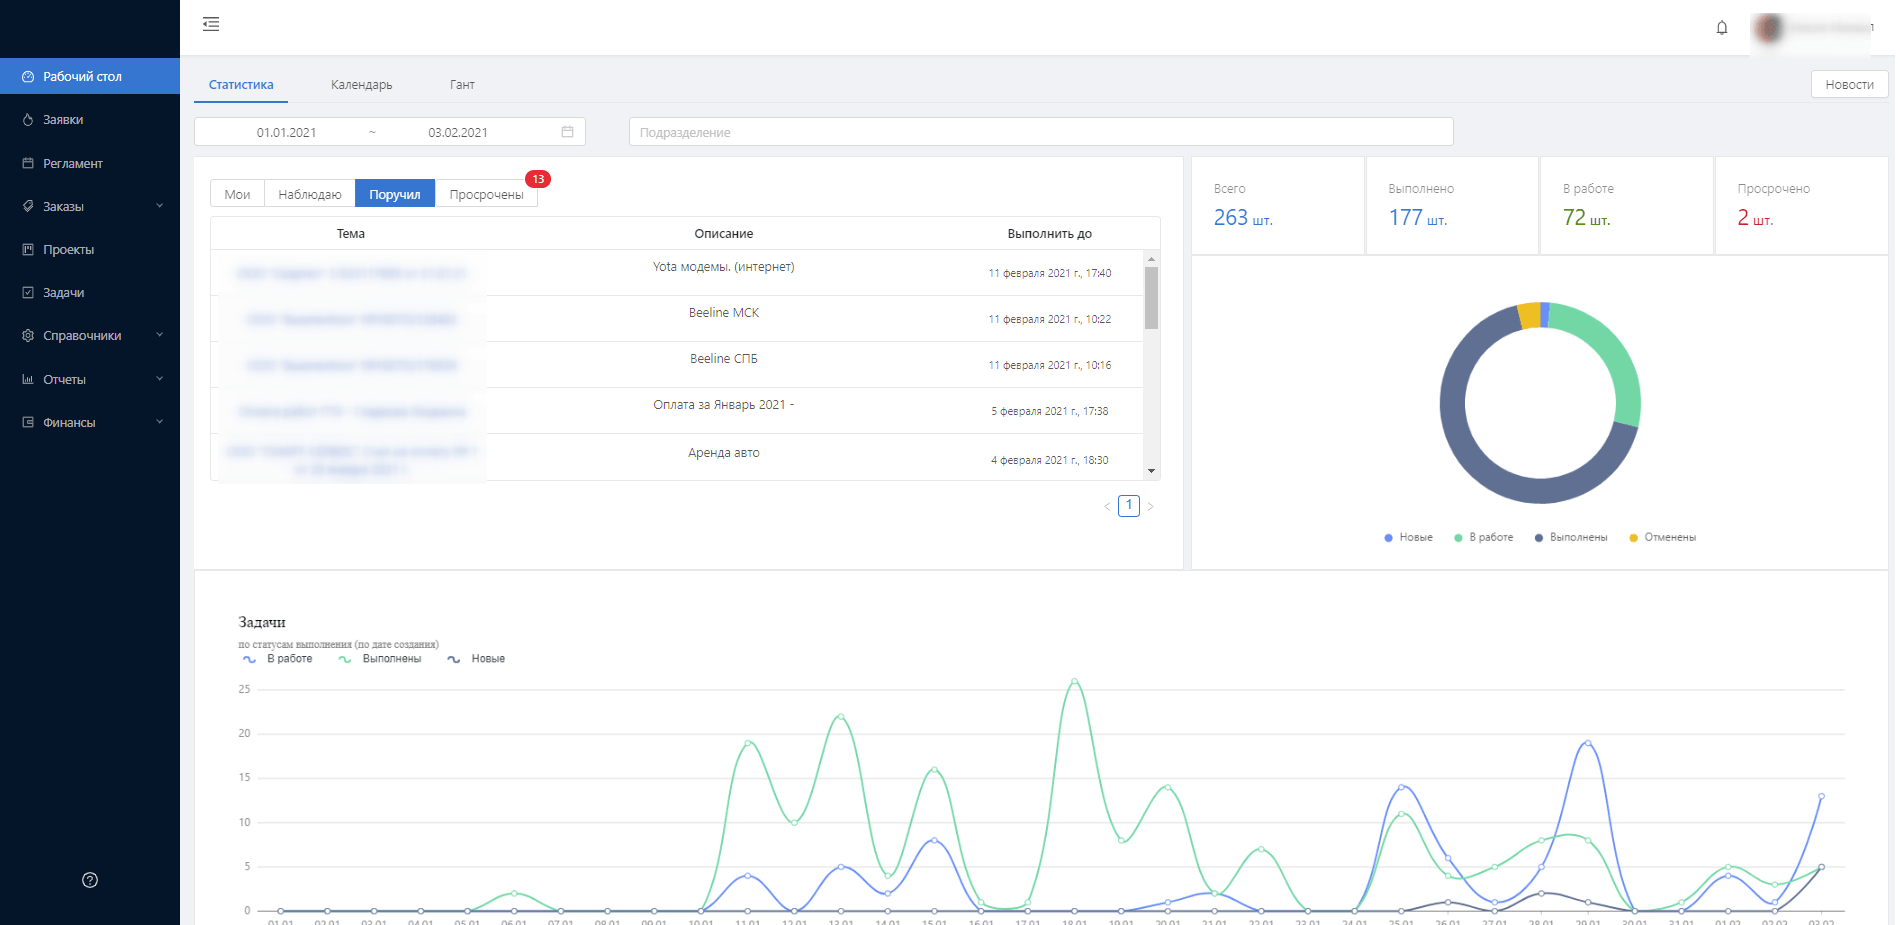Screen dimensions: 1900x925
Task: Expand the Финансы submenu chevron
Action: point(160,422)
